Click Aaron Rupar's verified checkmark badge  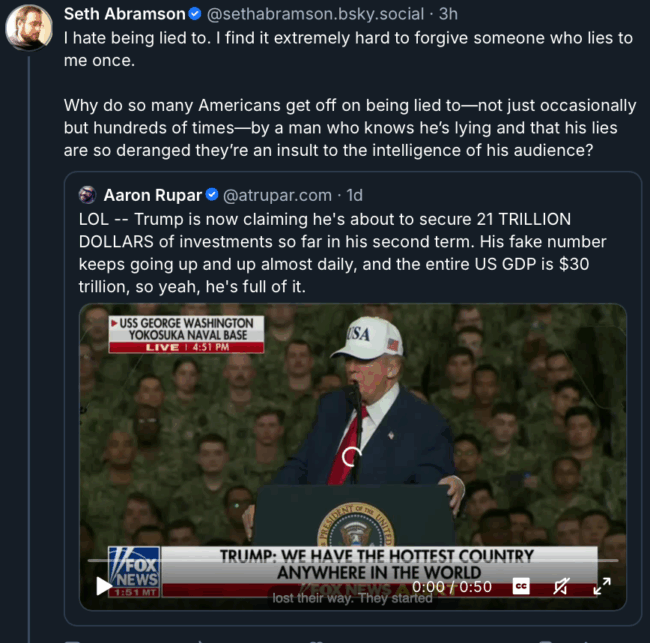tap(212, 194)
